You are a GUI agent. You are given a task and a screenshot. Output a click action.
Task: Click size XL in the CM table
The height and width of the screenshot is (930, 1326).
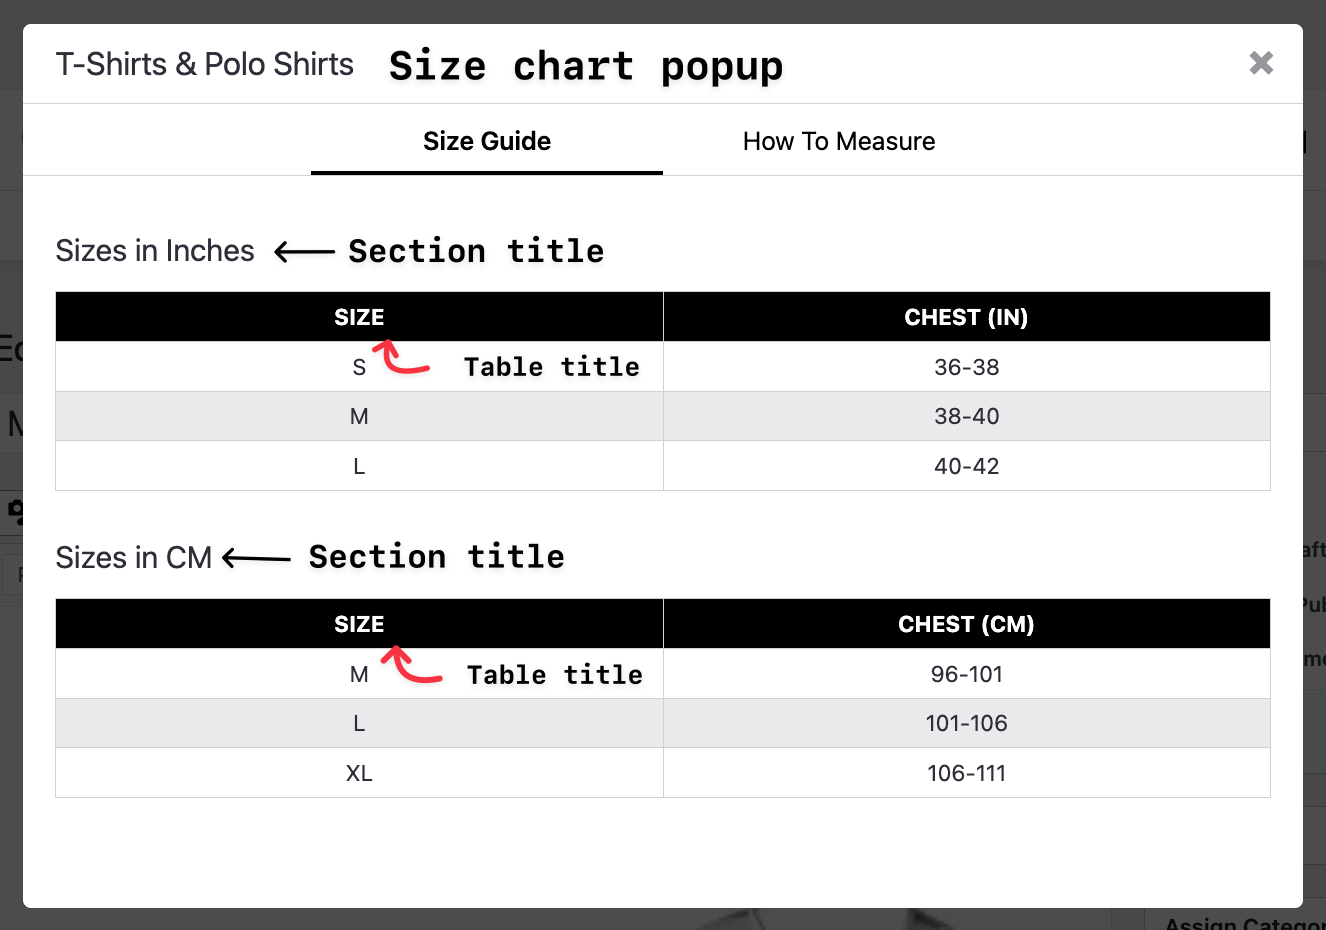359,772
